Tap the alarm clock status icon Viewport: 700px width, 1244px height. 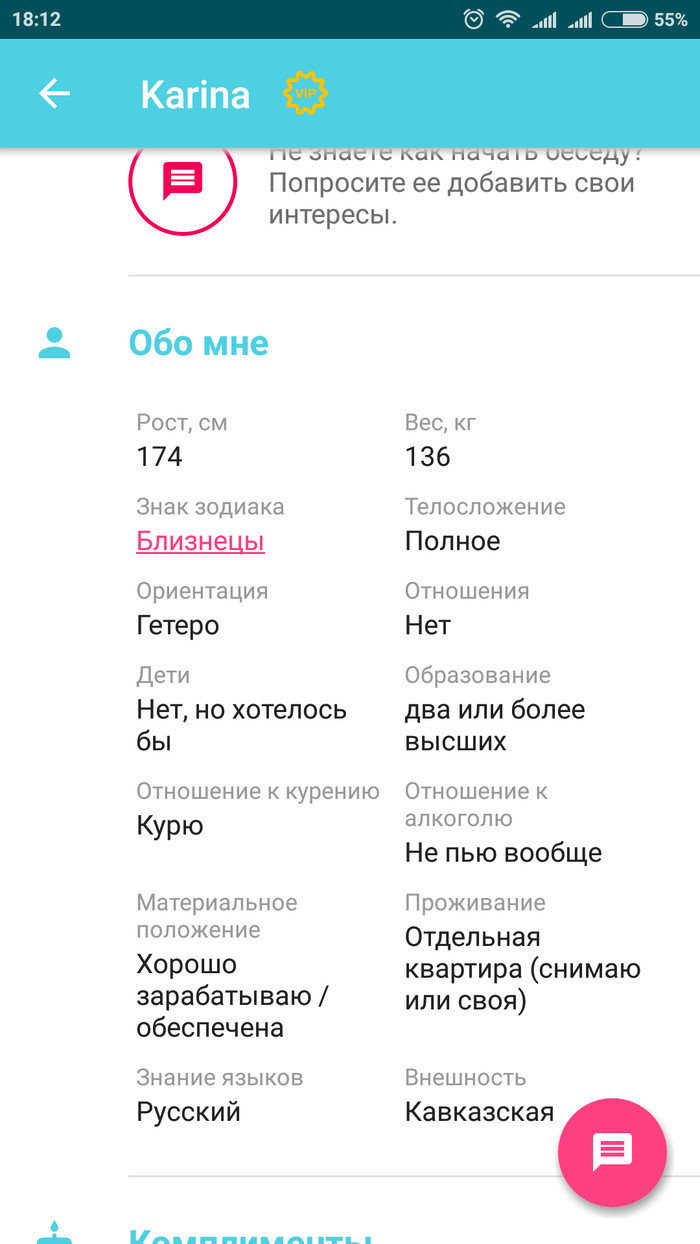point(473,19)
